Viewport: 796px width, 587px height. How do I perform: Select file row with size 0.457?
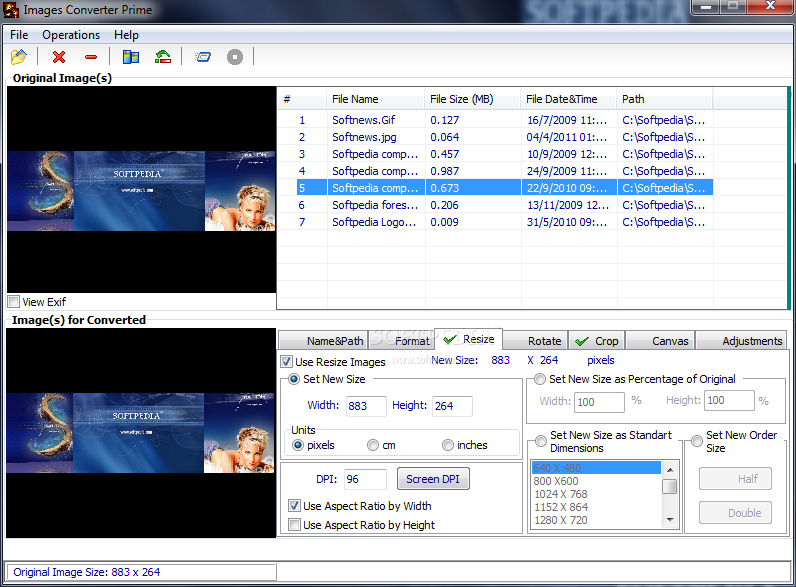[x=495, y=154]
